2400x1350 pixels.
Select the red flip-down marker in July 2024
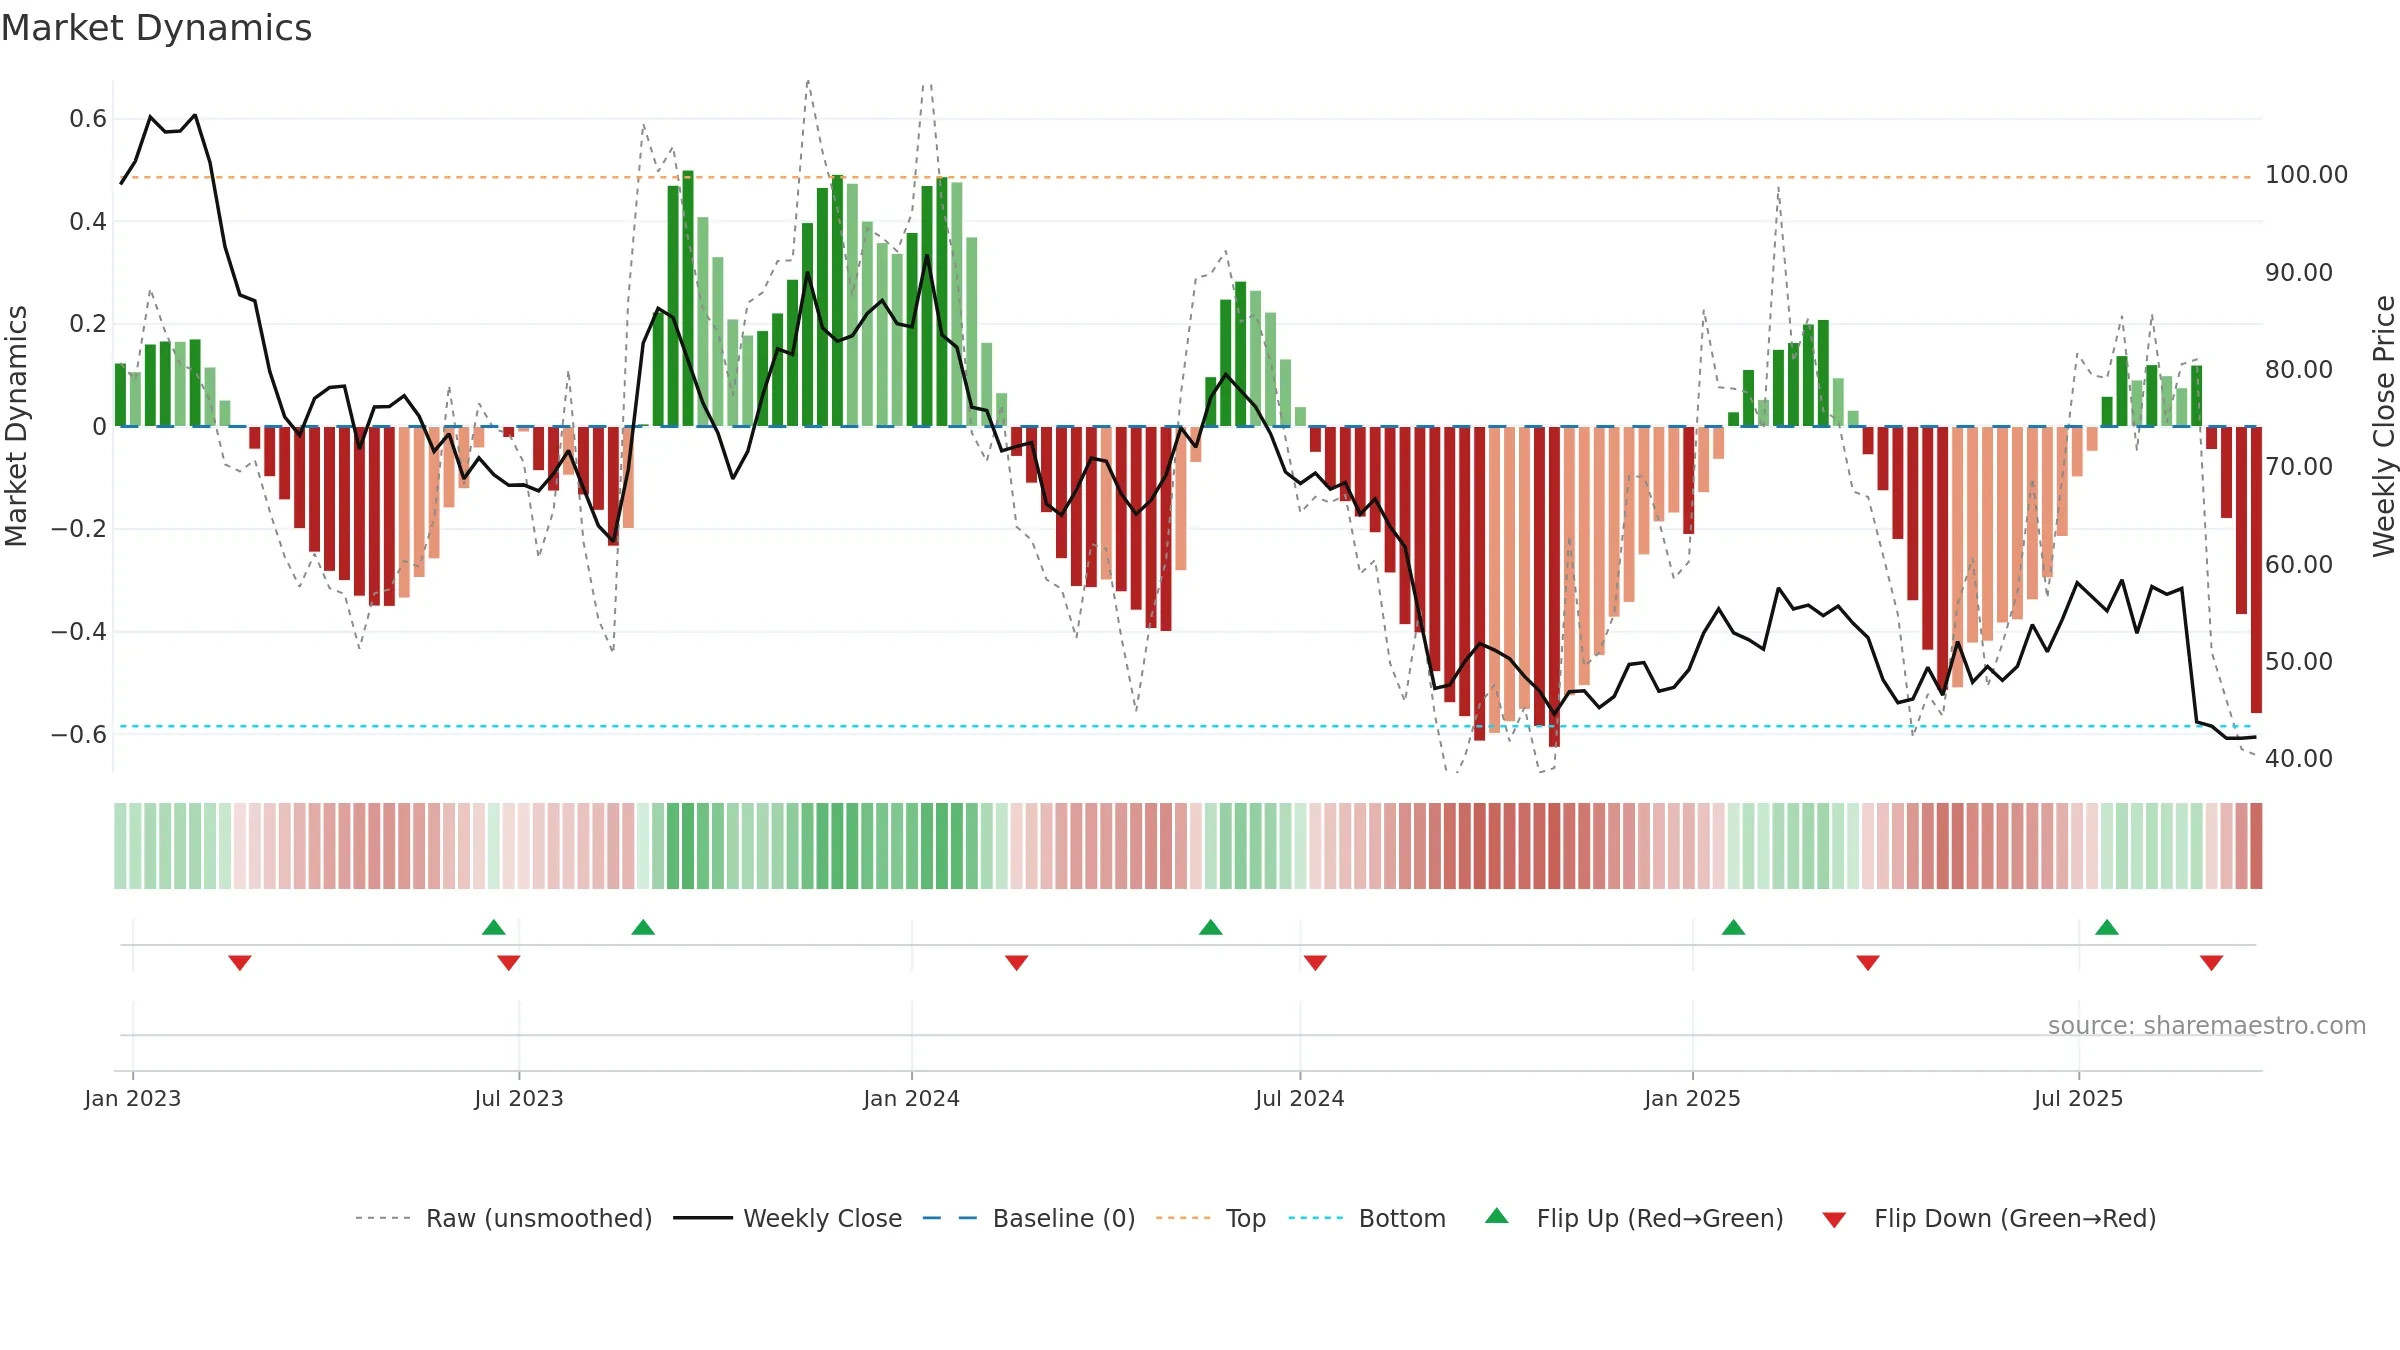(1315, 963)
